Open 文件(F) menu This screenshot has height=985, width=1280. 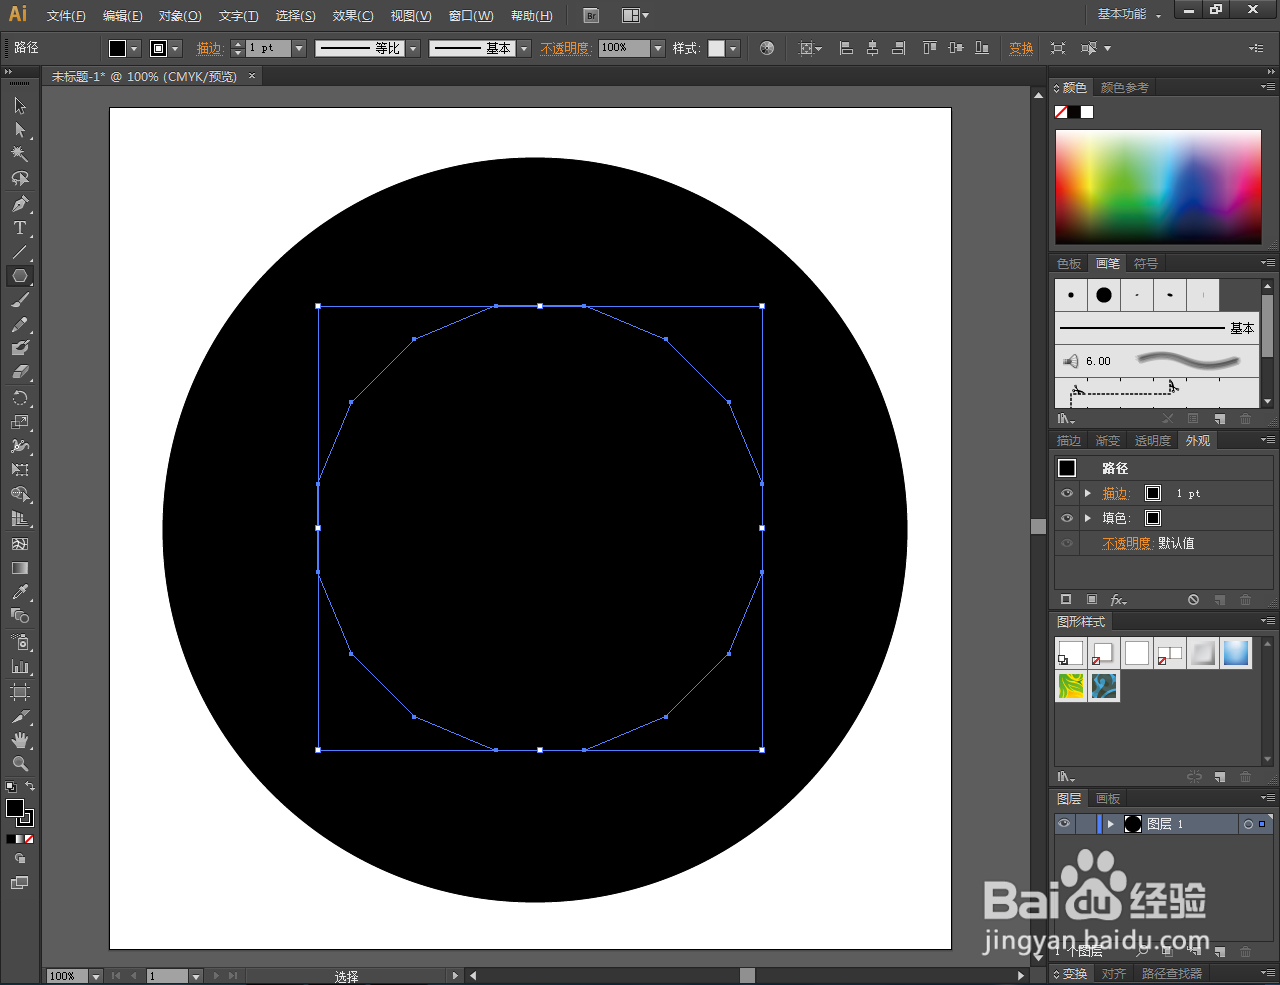pos(66,16)
